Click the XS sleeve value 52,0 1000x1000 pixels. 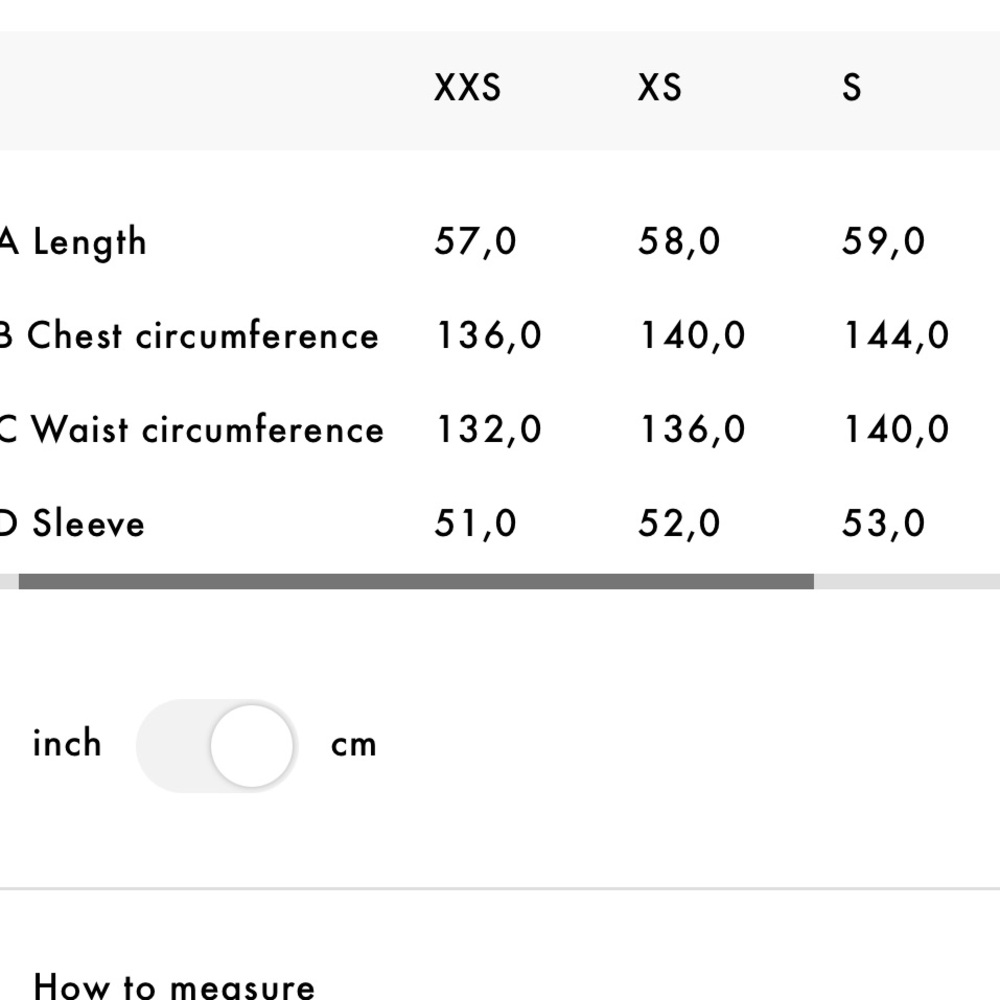tap(679, 524)
